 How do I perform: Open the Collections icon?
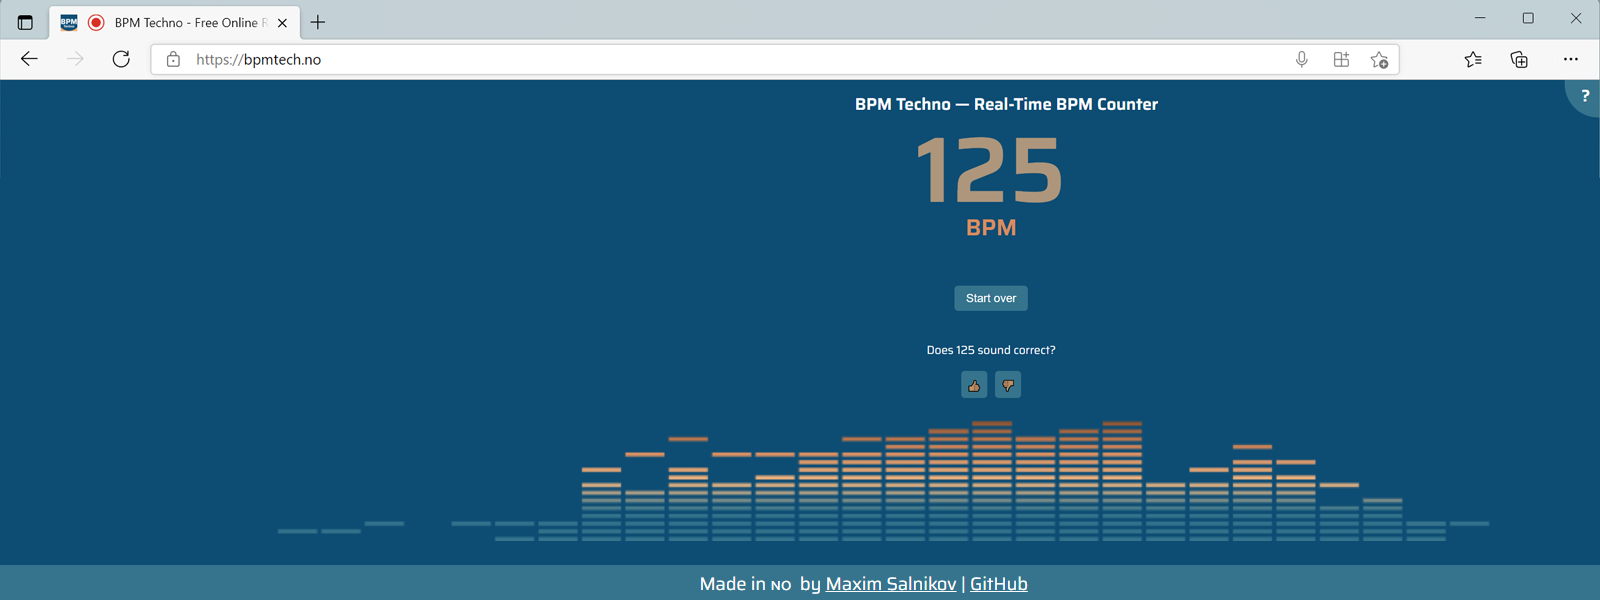[x=1519, y=60]
